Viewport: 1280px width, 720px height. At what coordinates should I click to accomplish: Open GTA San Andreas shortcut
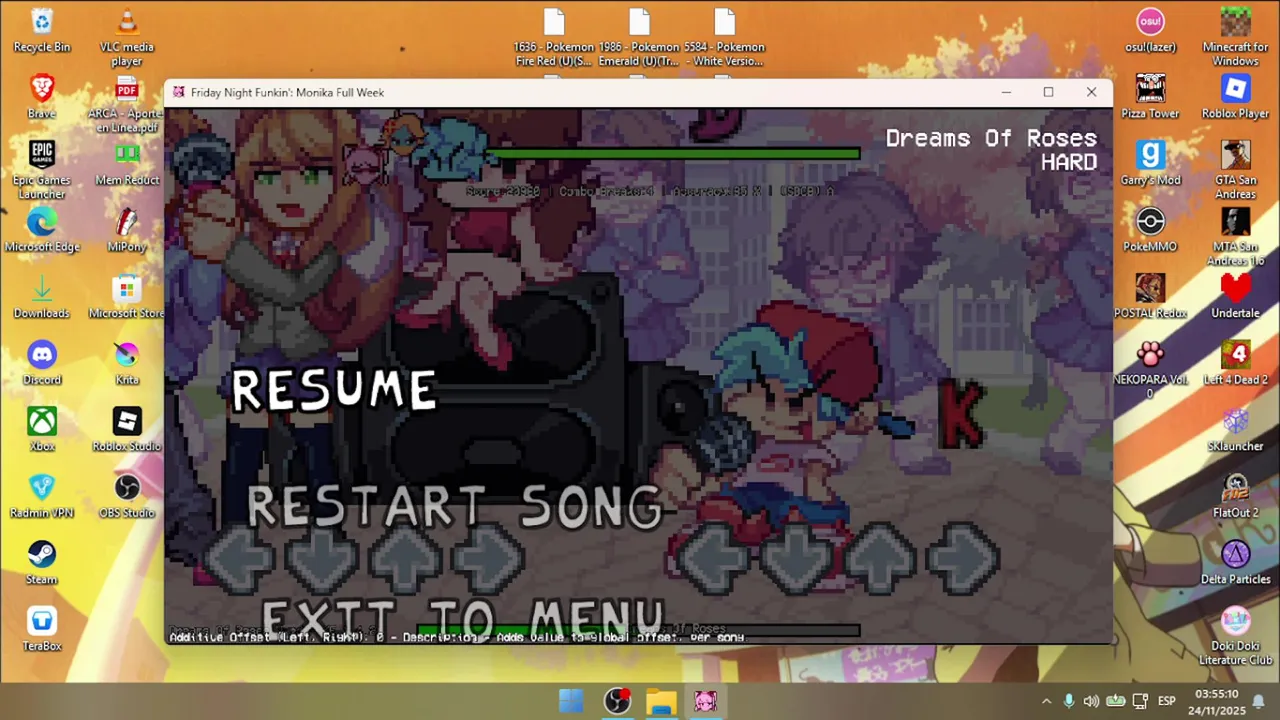point(1236,169)
